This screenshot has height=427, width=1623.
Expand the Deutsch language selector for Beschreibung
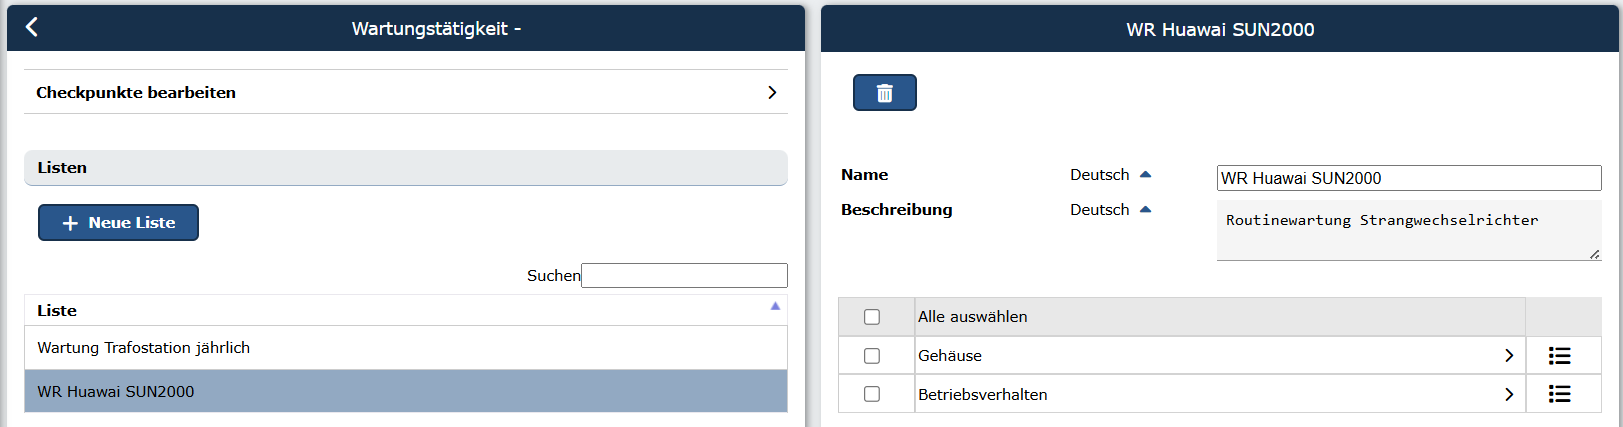1111,209
